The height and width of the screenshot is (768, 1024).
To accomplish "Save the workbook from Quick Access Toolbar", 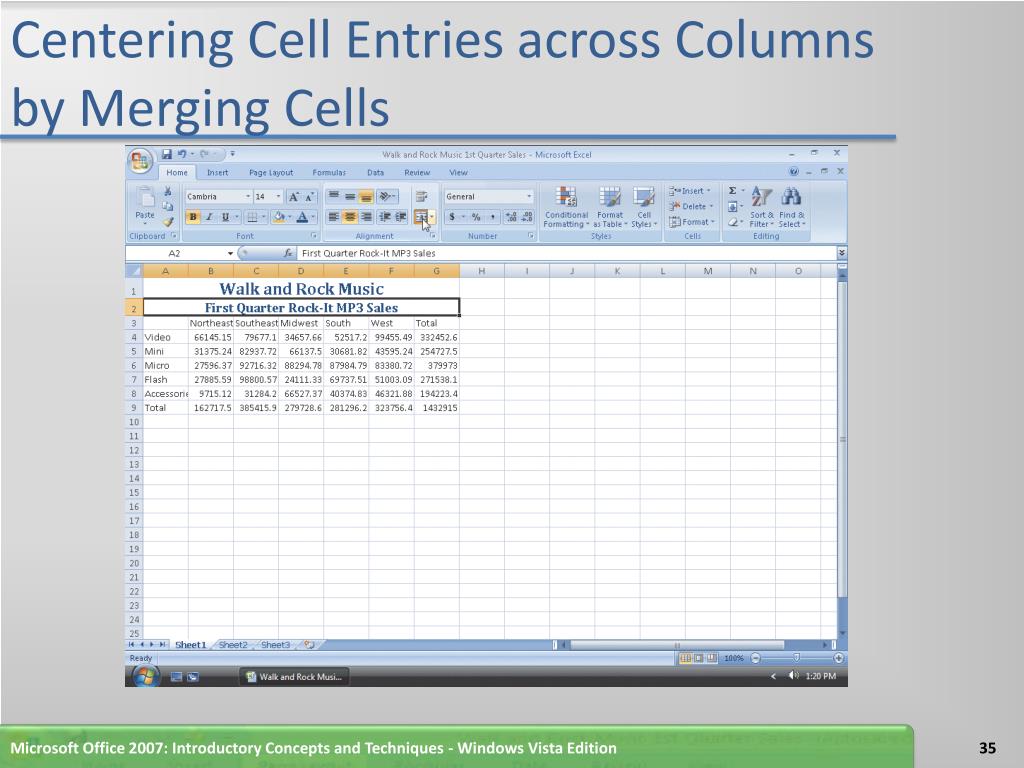I will pos(167,154).
